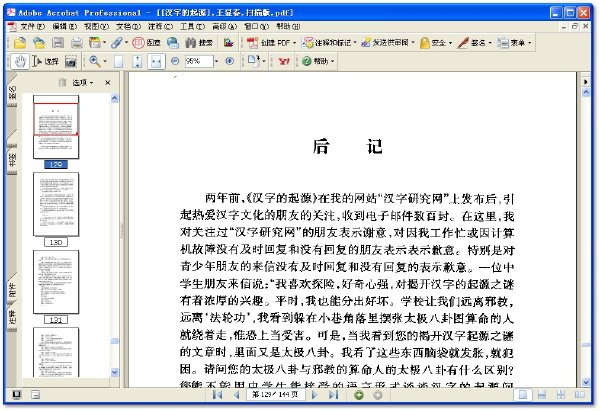The height and width of the screenshot is (411, 600).
Task: Enable Single Page layout
Action: click(523, 395)
